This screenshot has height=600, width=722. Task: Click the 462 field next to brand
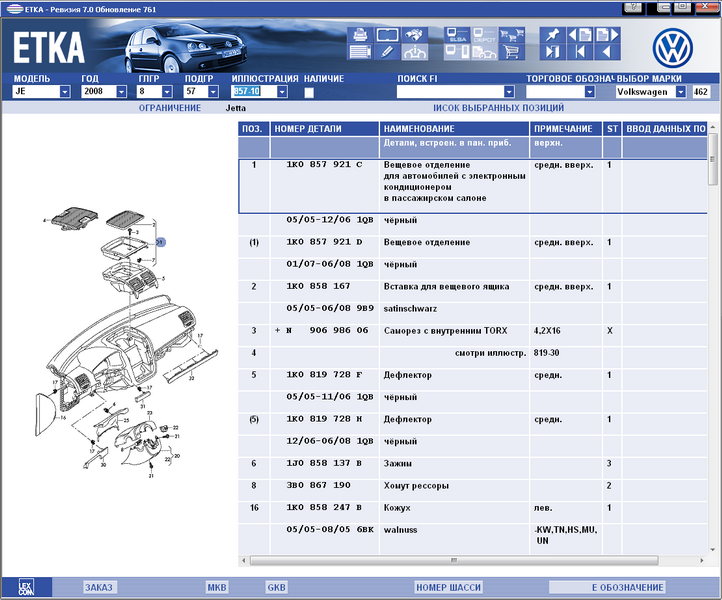701,92
